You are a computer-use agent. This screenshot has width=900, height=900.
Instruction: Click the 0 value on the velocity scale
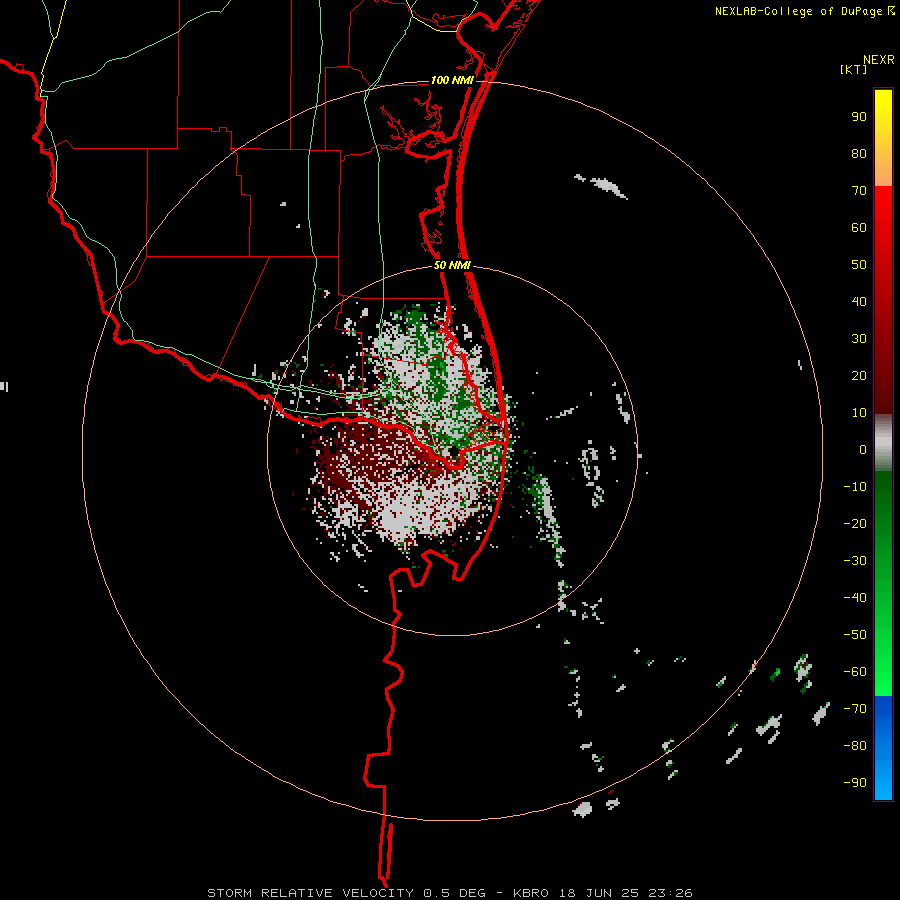click(x=863, y=449)
